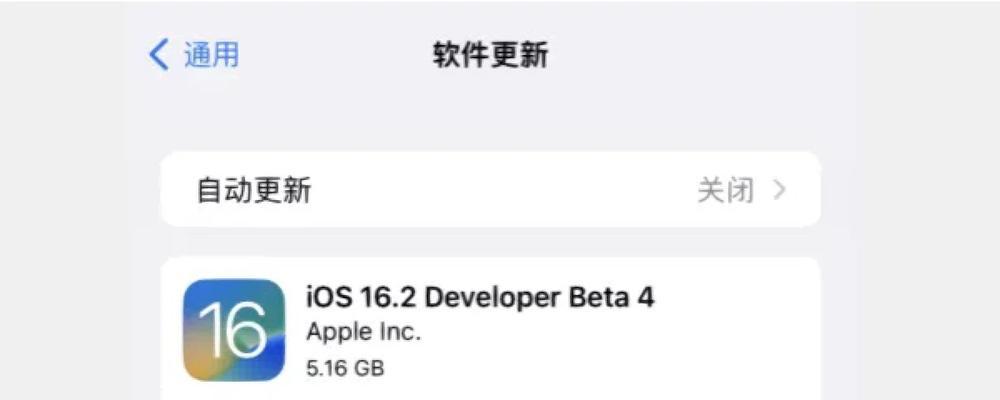This screenshot has width=1000, height=400.
Task: Click the Apple Inc. developer label
Action: point(364,332)
